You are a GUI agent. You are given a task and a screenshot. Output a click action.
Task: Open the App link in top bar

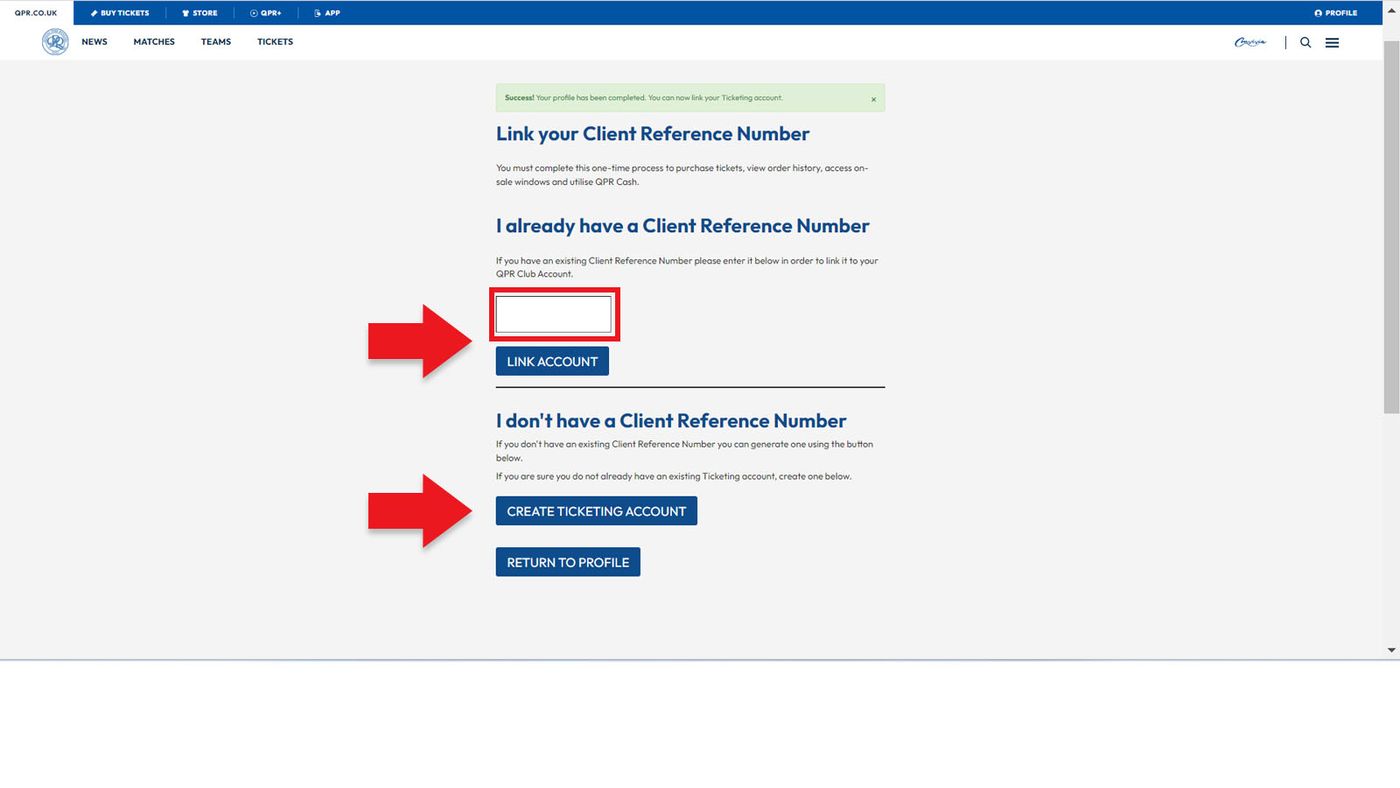point(327,13)
